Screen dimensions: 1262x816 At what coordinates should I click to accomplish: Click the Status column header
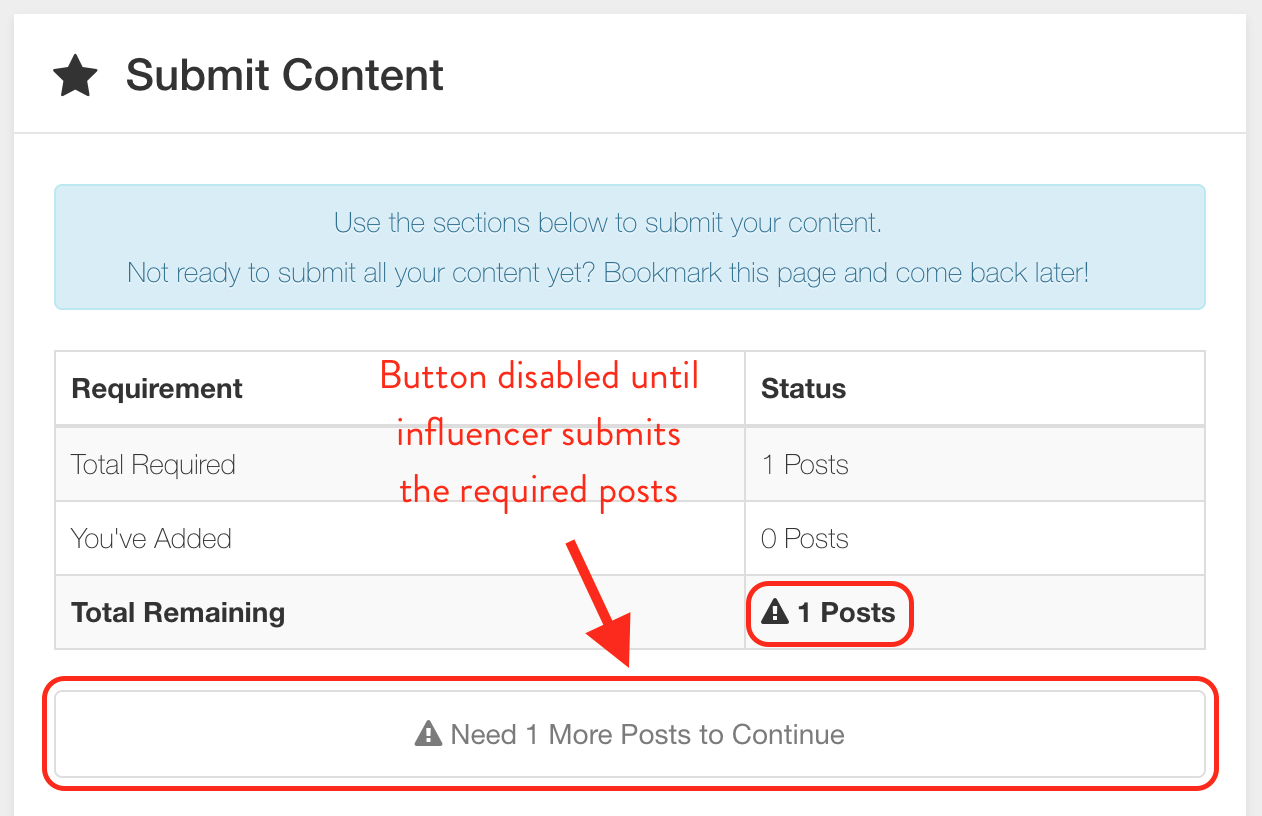[804, 388]
